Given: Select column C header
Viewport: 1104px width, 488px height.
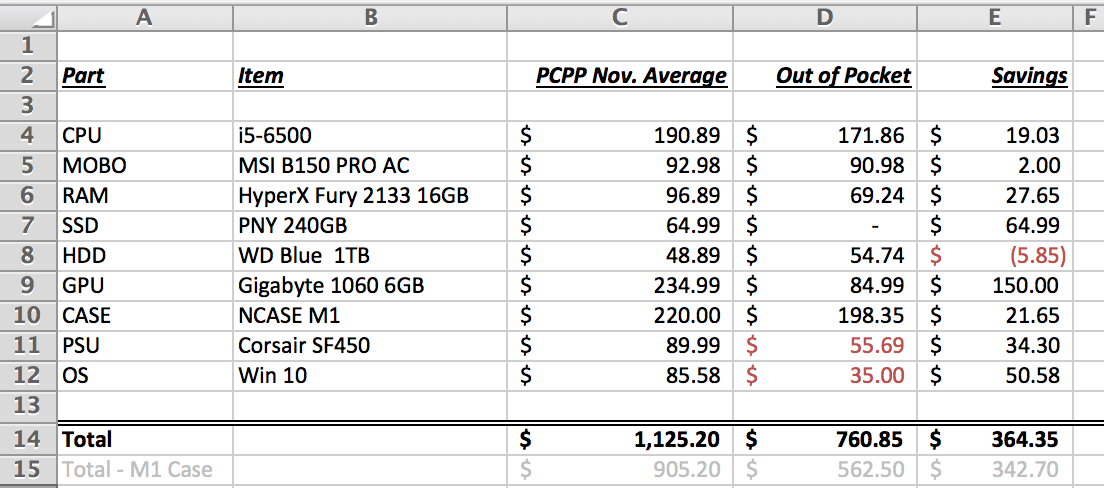Looking at the screenshot, I should [x=620, y=18].
